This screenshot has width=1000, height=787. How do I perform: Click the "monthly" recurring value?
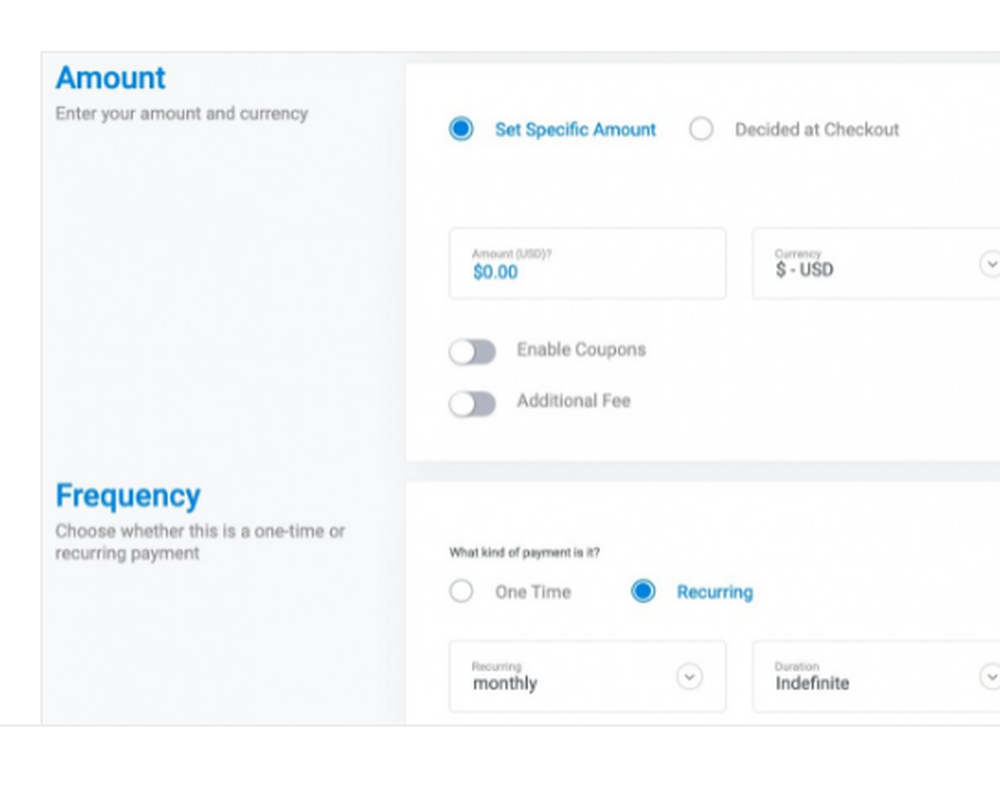pos(504,683)
